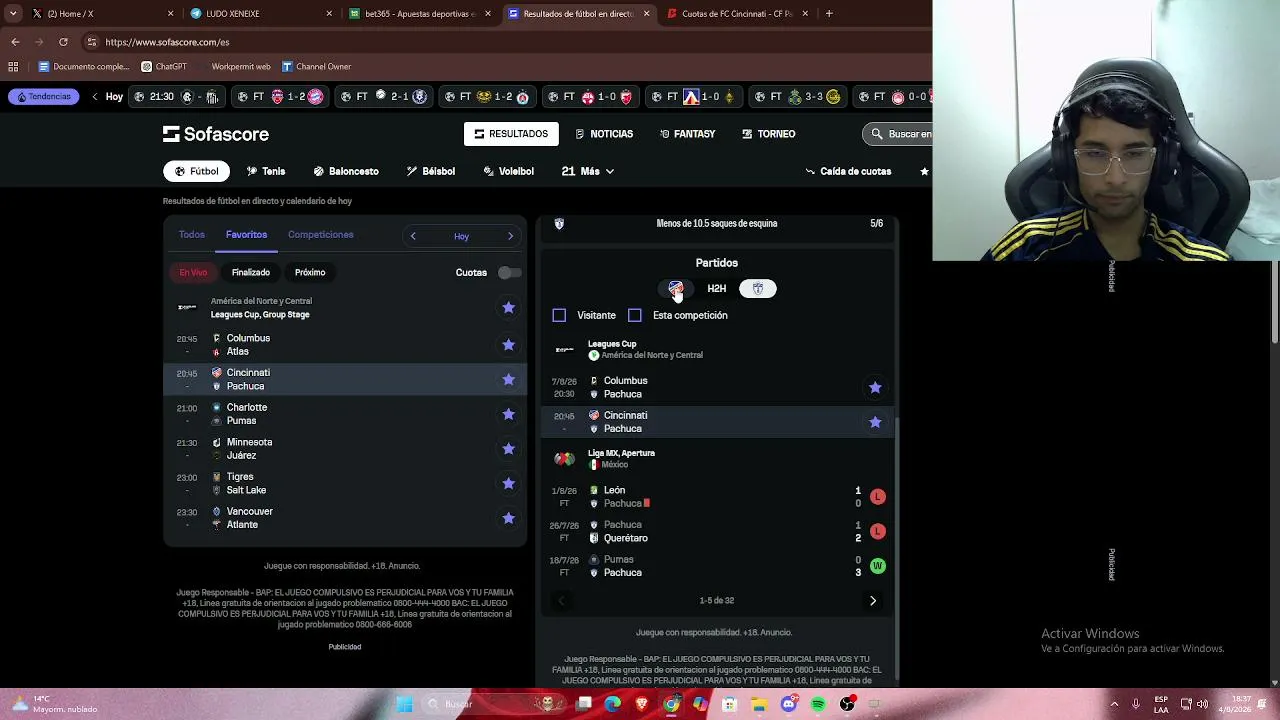
Task: Open the tab search dropdown in browser
Action: click(13, 14)
